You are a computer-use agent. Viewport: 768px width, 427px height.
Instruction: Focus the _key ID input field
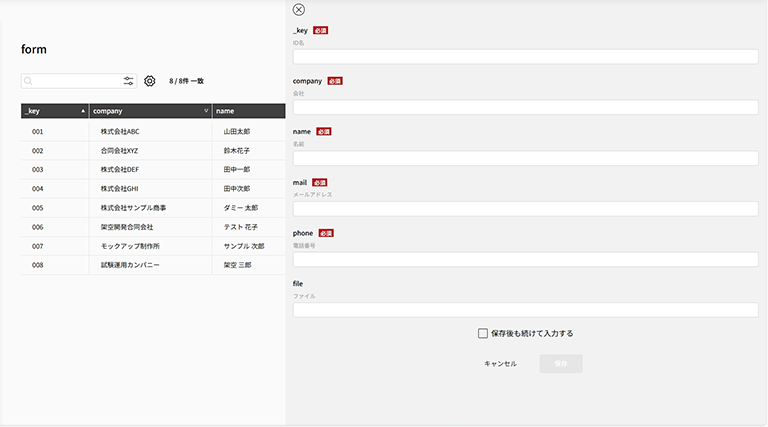(x=526, y=57)
